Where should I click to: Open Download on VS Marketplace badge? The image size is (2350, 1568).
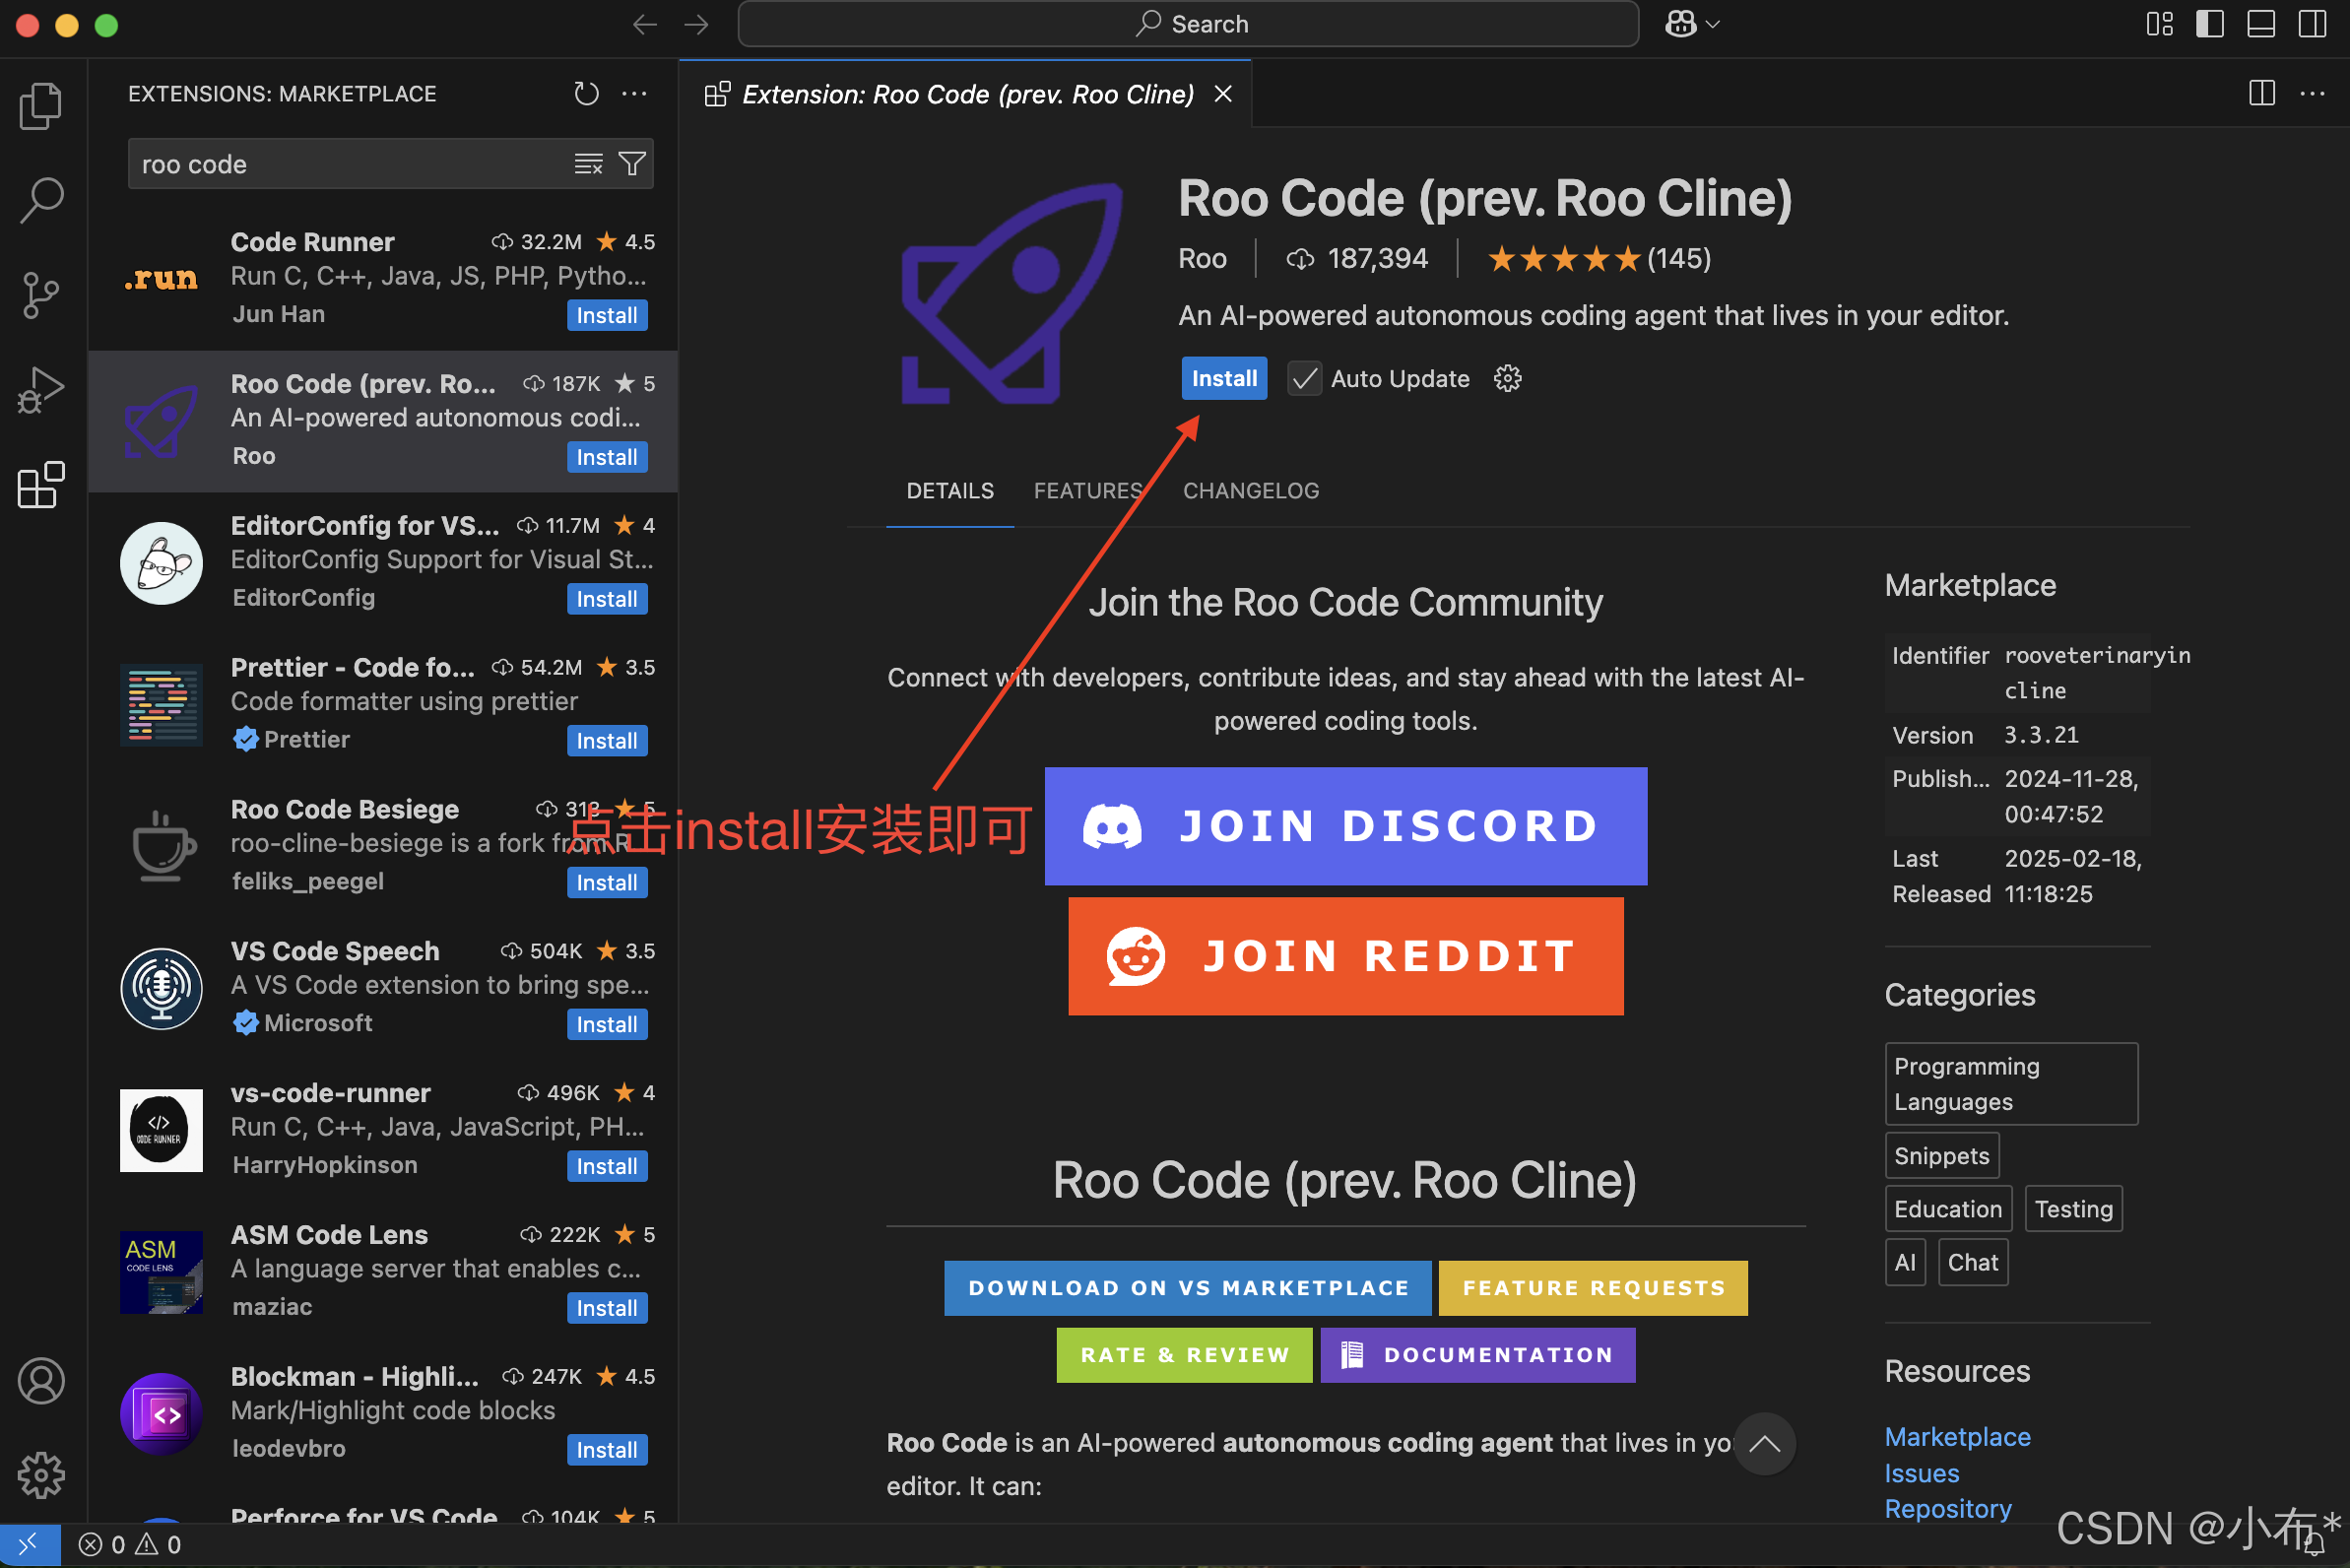click(x=1188, y=1288)
